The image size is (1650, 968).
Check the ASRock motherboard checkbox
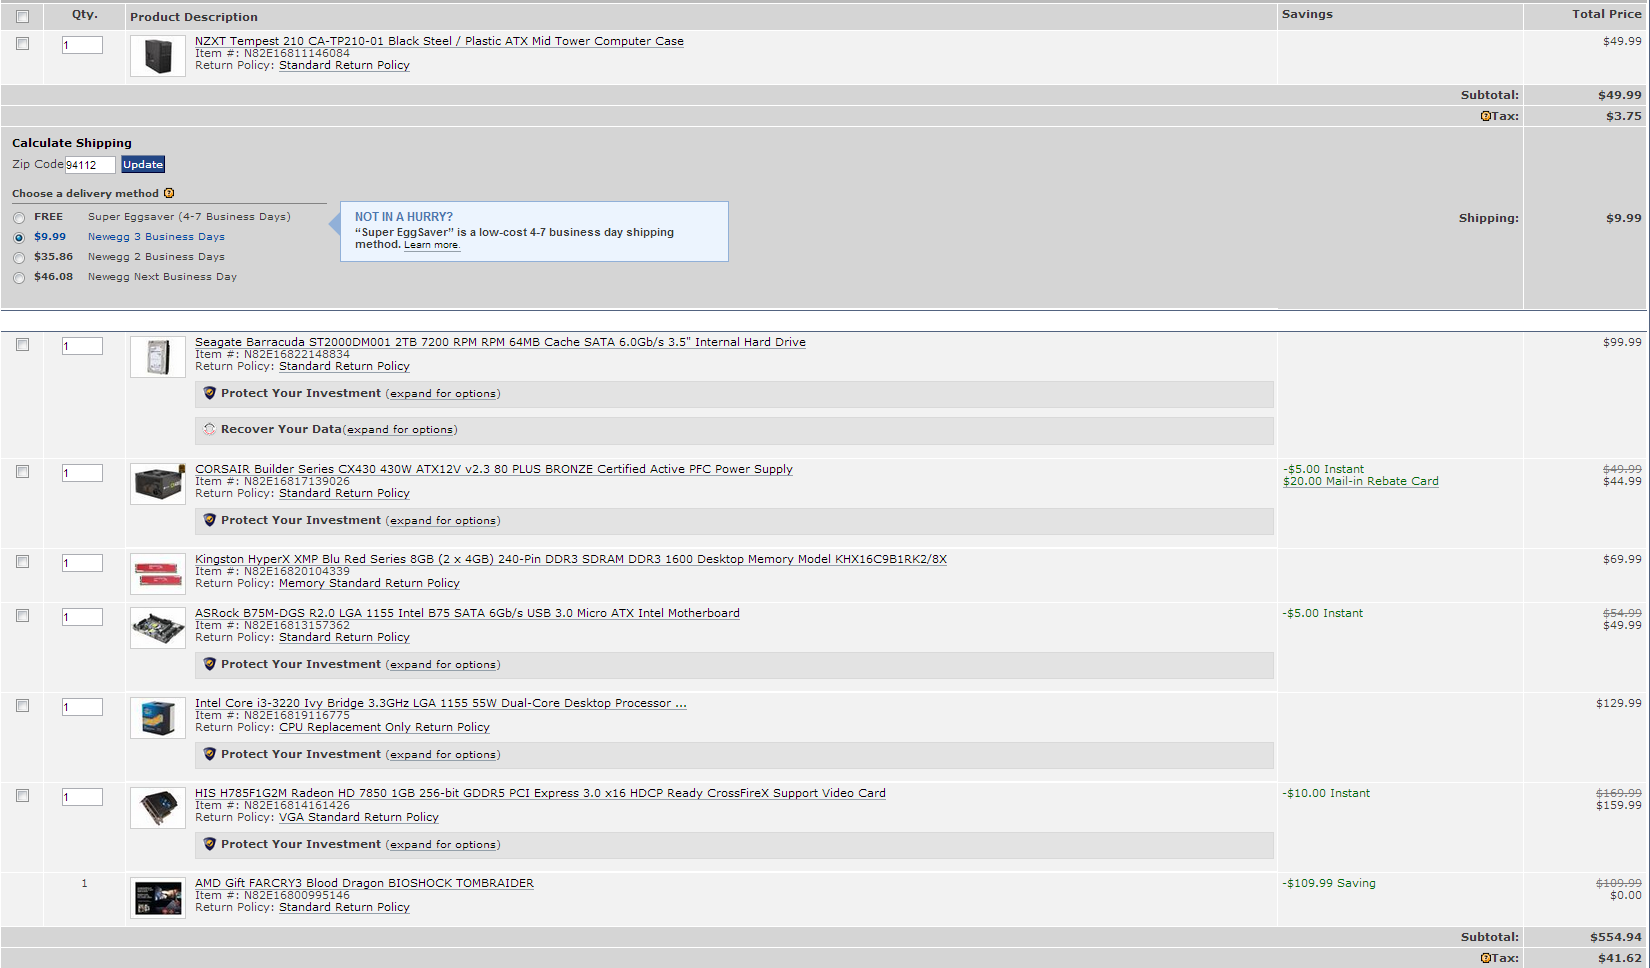coord(23,616)
